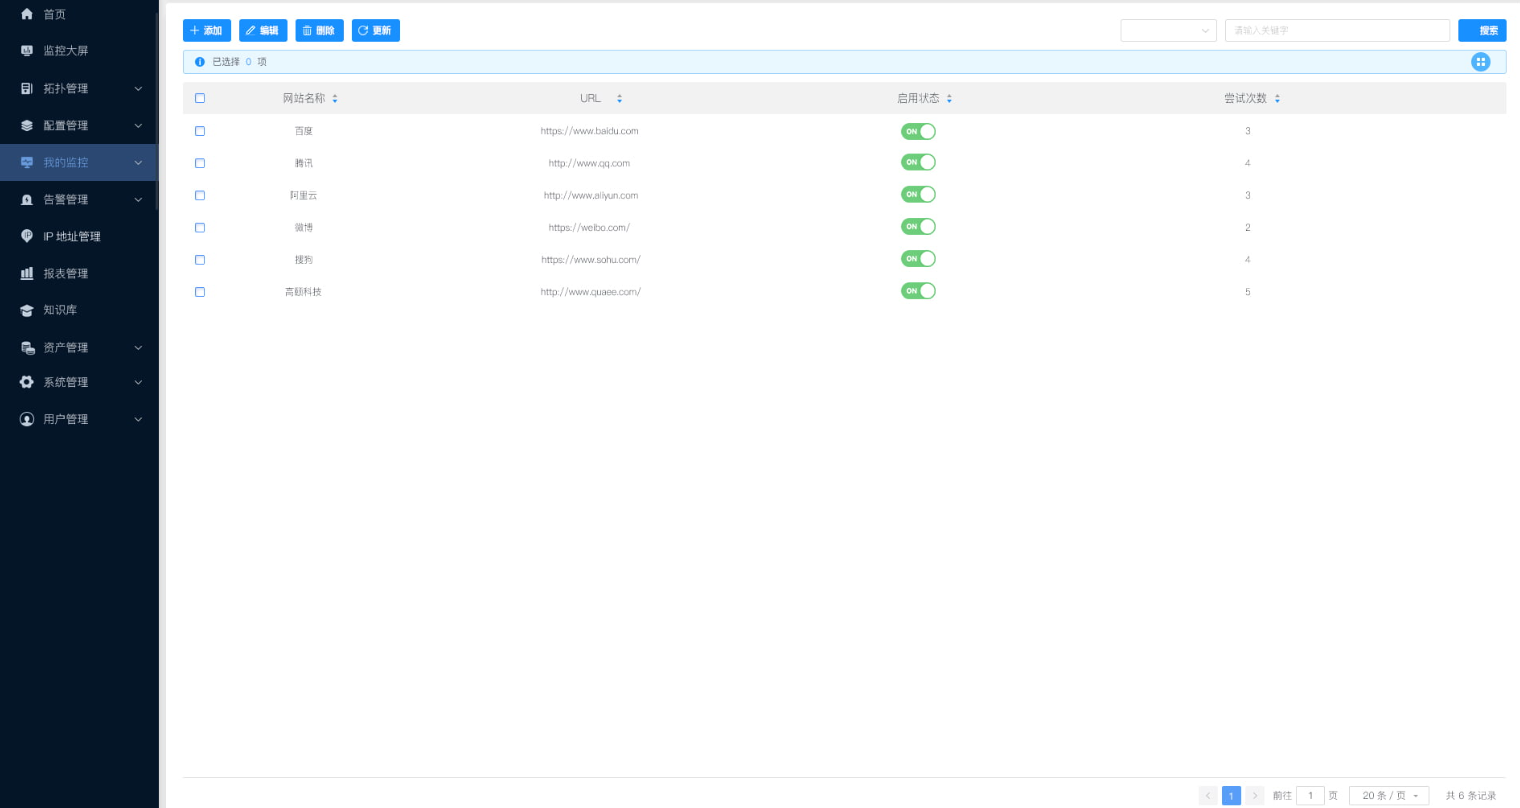
Task: Click the IP address management location icon
Action: click(27, 236)
